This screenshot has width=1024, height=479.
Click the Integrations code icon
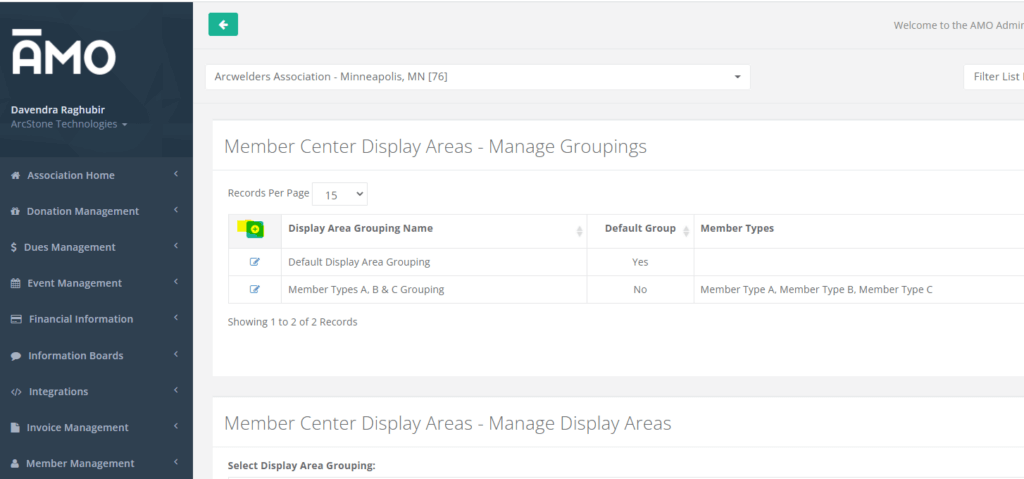pos(16,392)
